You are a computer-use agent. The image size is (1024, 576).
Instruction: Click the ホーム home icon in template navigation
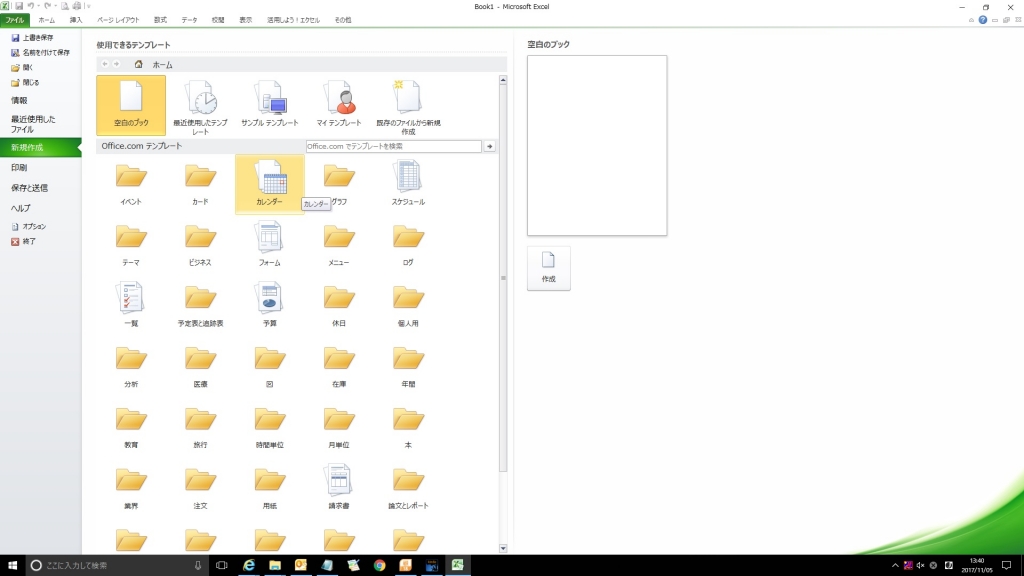(x=138, y=64)
